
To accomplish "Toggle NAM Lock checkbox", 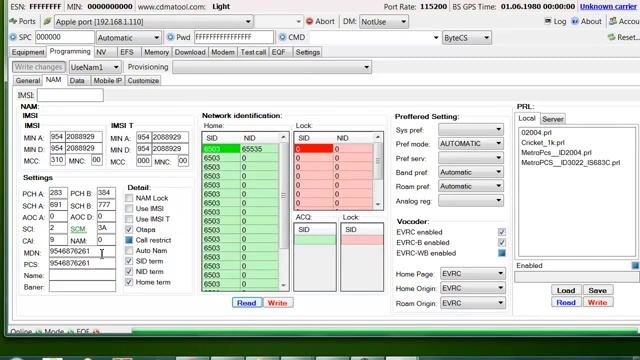I will 129,198.
